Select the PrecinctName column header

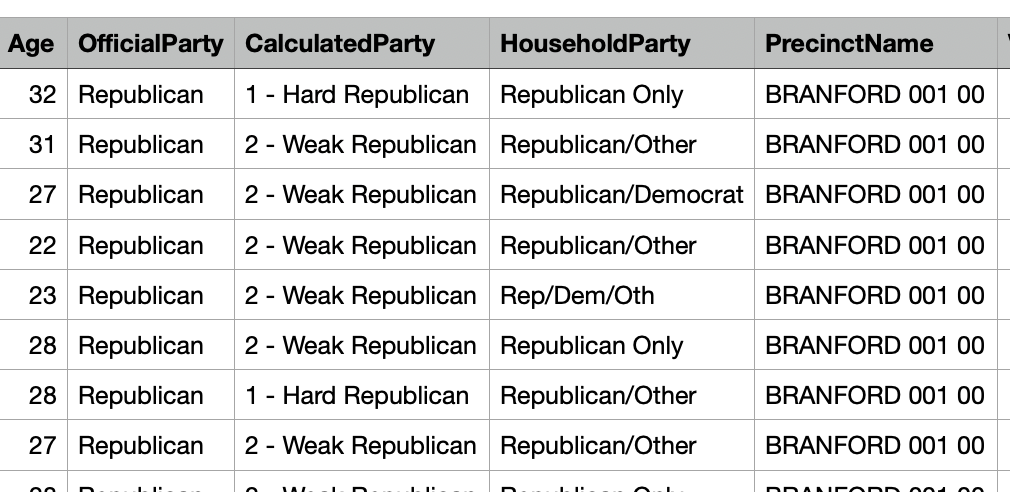[849, 44]
